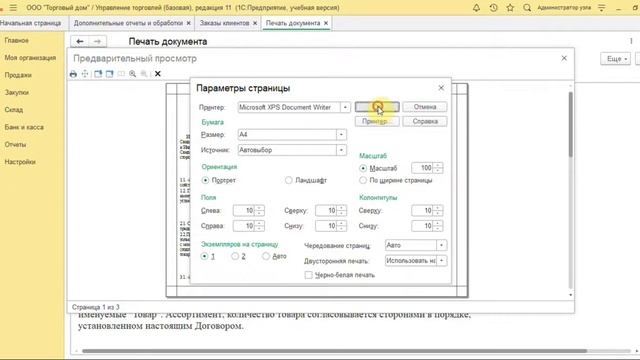Open Закупки section
The image size is (640, 360).
[x=17, y=93]
